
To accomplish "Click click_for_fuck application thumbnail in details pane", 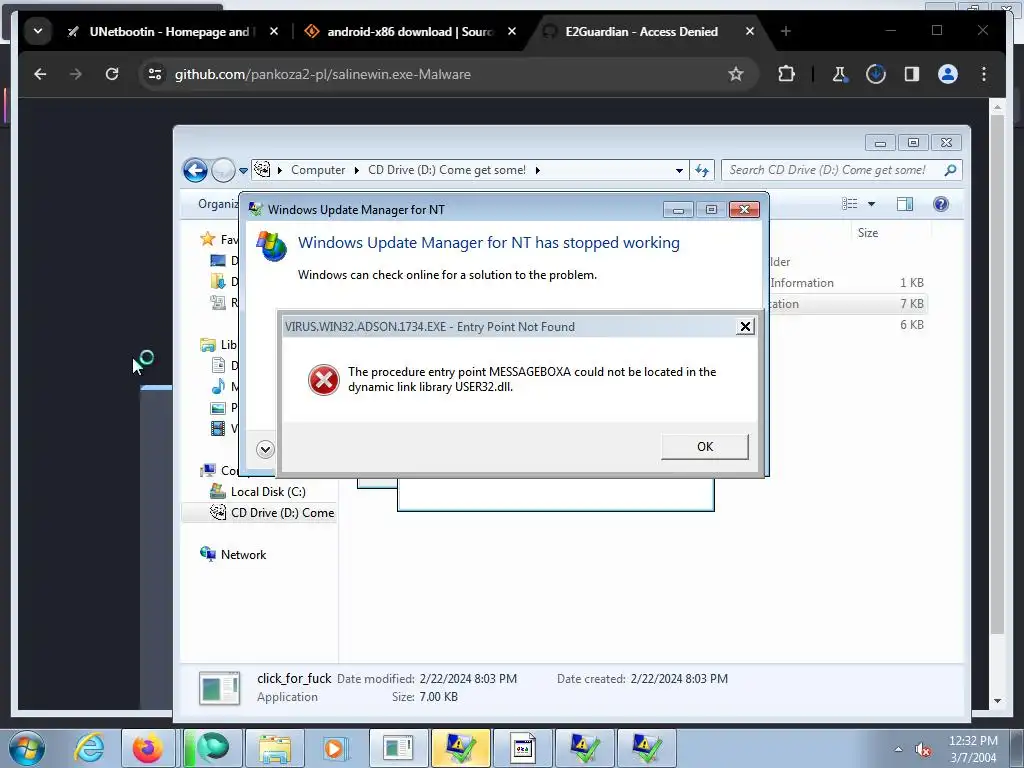I will coord(219,688).
